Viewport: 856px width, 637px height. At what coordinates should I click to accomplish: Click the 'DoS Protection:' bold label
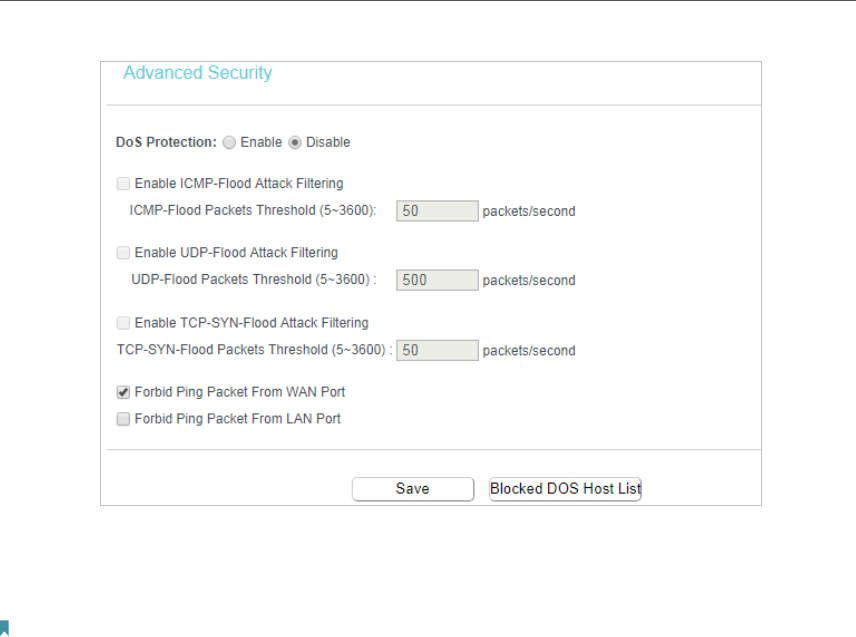coord(167,142)
